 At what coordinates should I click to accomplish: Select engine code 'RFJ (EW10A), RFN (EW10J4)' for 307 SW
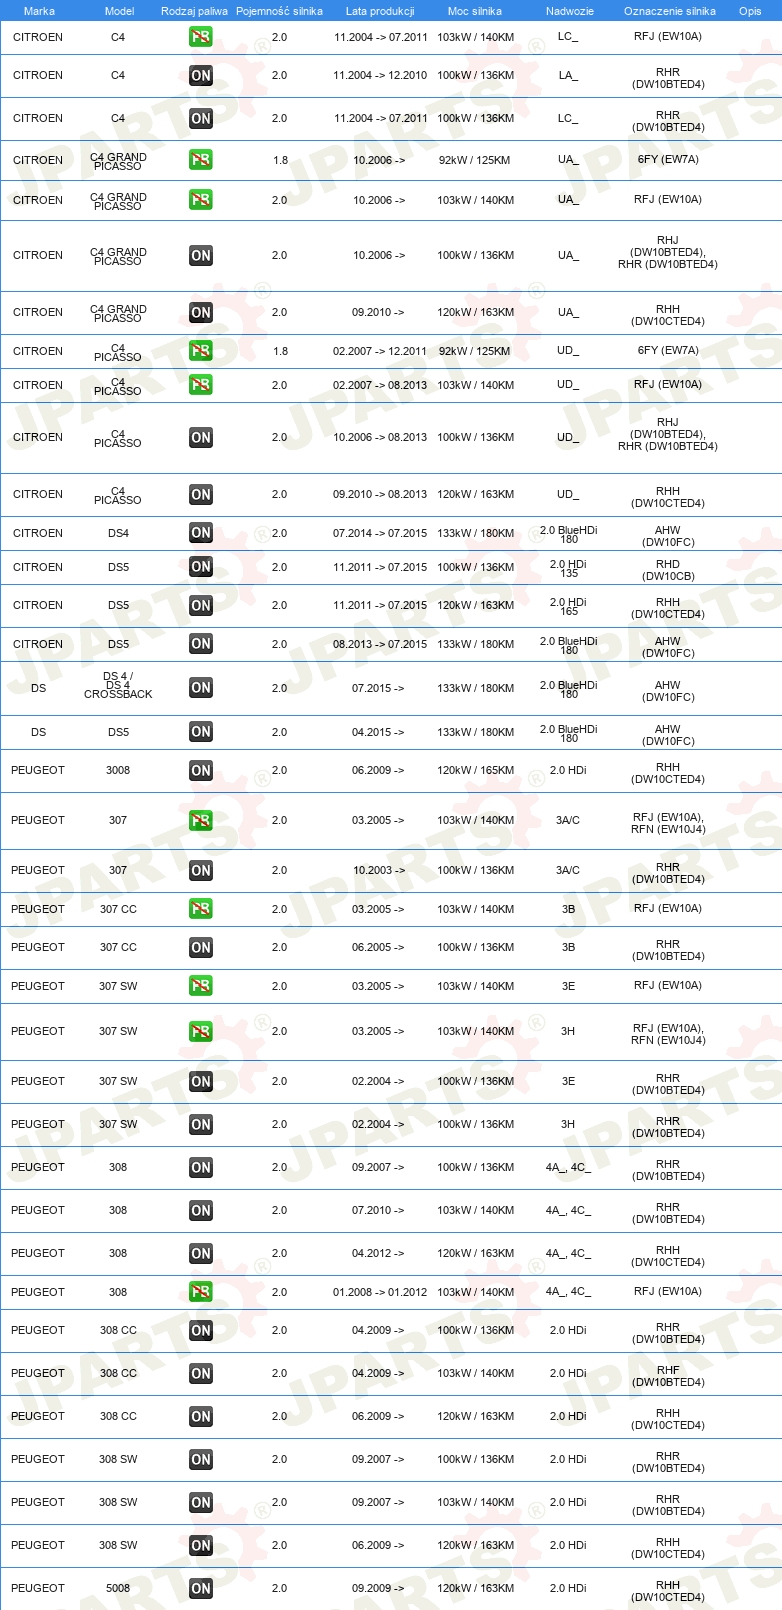668,1034
